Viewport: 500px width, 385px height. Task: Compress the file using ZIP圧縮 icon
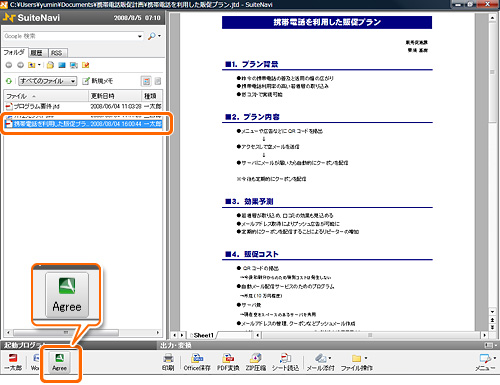(x=256, y=362)
